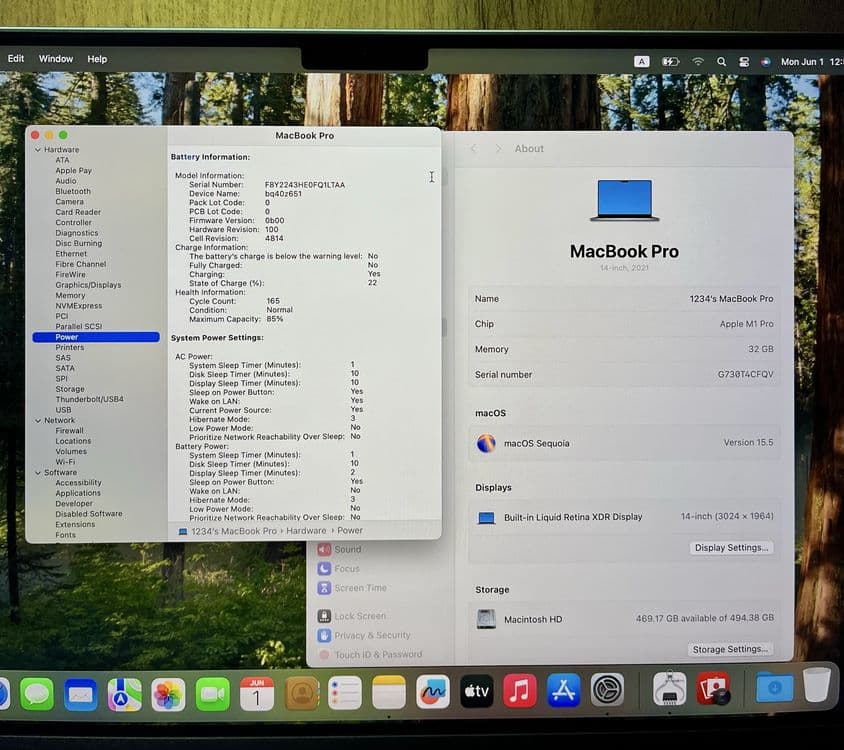This screenshot has width=844, height=750.
Task: Click the date and time in menu bar
Action: pos(812,62)
